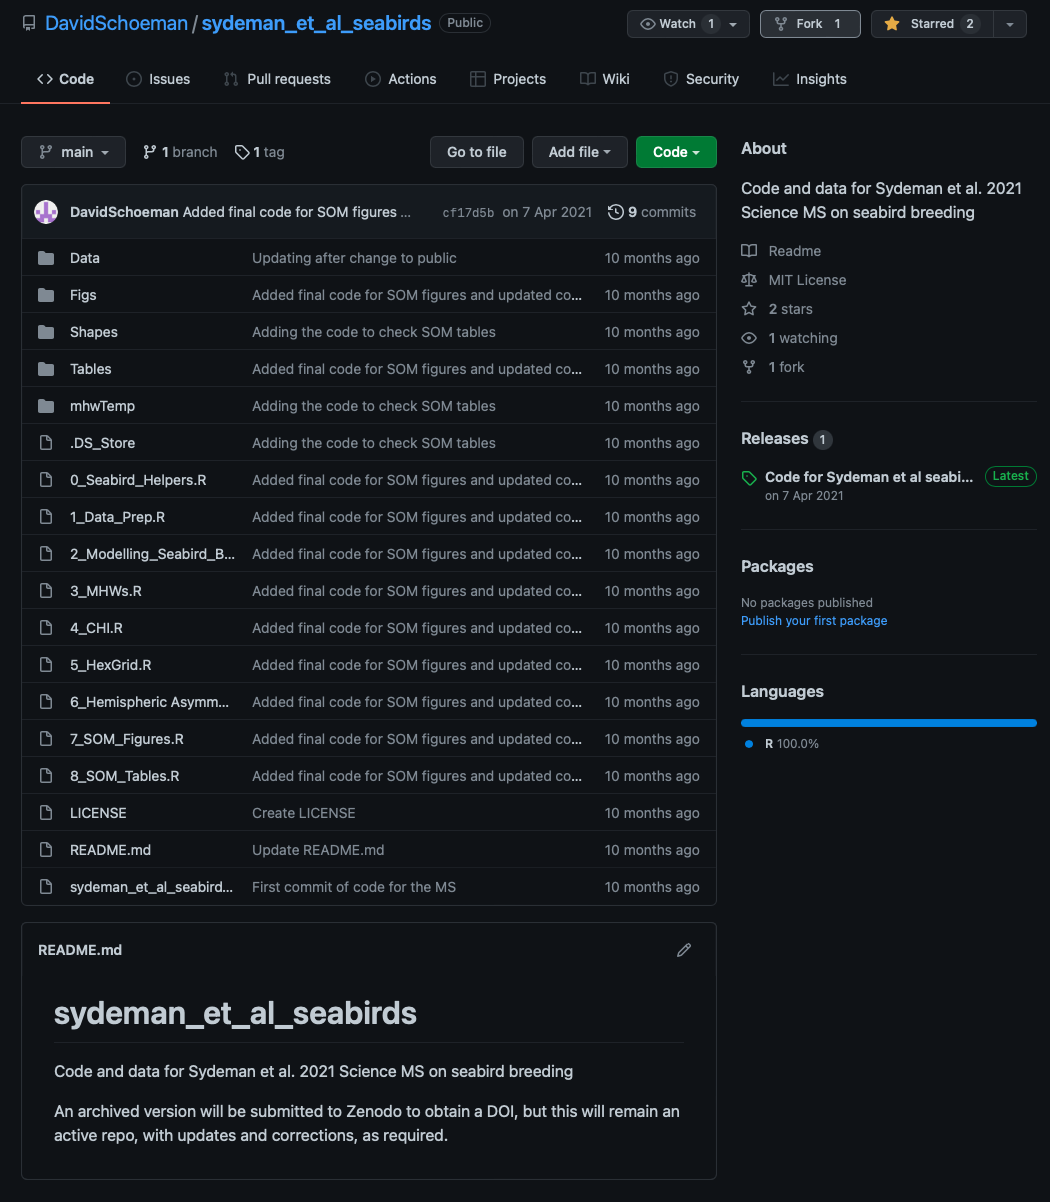The height and width of the screenshot is (1202, 1050).
Task: Expand the Add file dropdown
Action: click(580, 152)
